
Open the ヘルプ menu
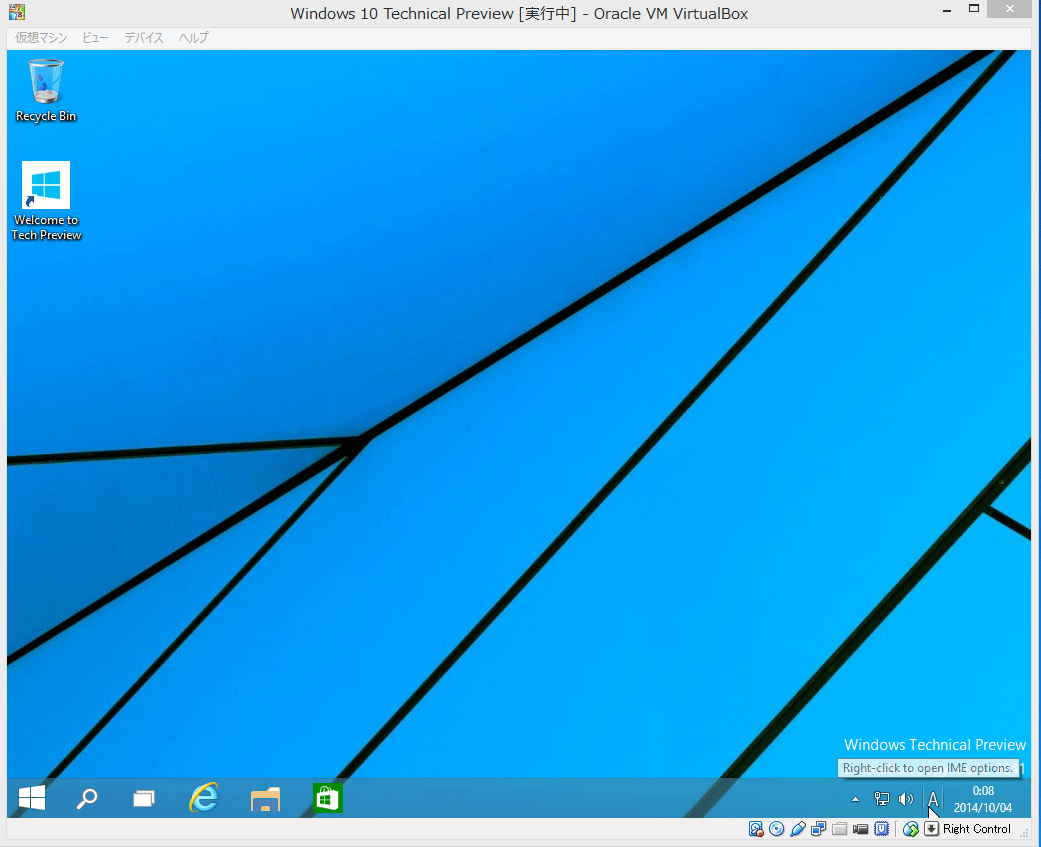[x=193, y=38]
